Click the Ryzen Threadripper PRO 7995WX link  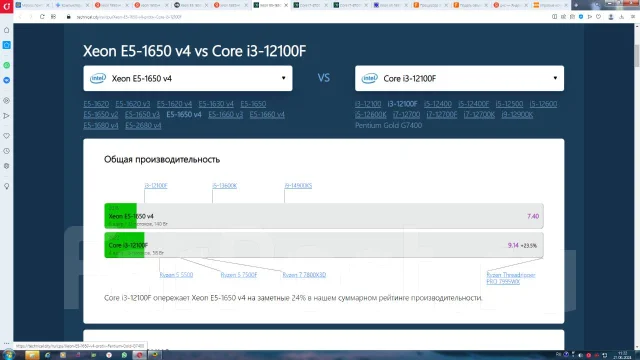tap(511, 278)
